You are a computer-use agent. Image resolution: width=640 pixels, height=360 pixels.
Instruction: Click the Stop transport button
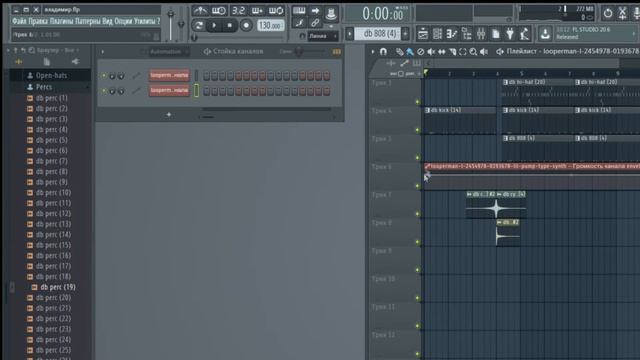point(230,25)
